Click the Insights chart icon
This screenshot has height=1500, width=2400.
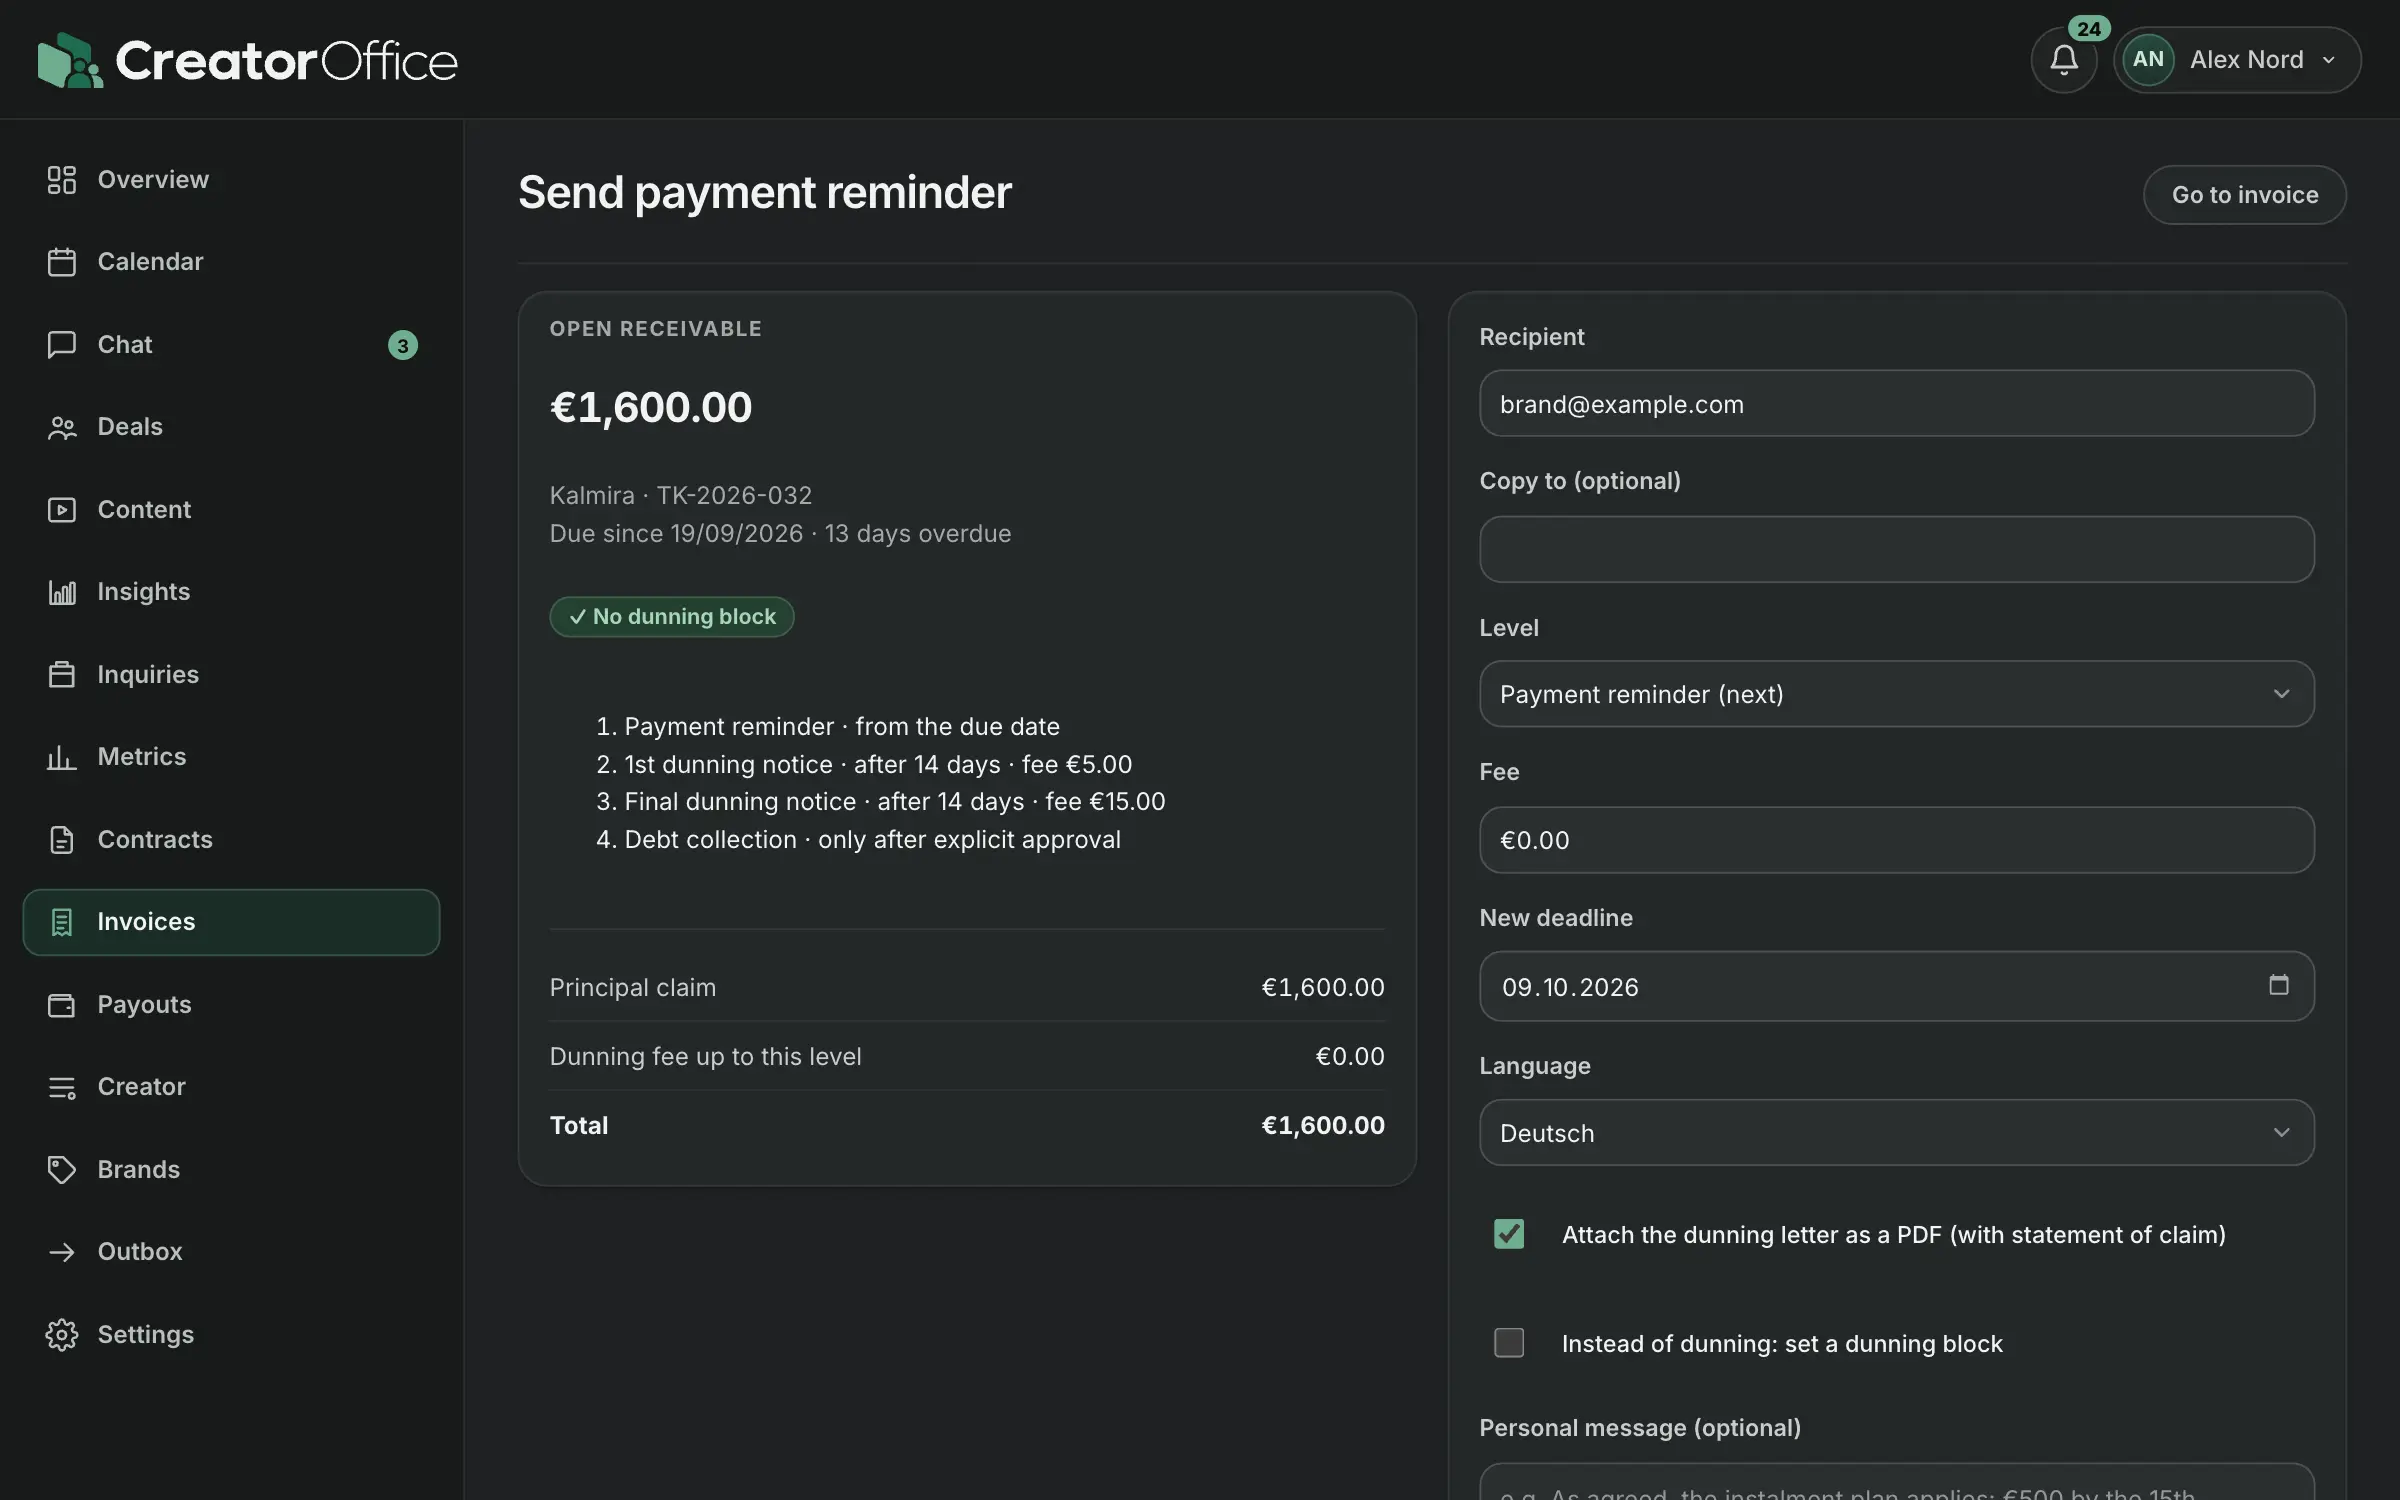click(x=62, y=592)
